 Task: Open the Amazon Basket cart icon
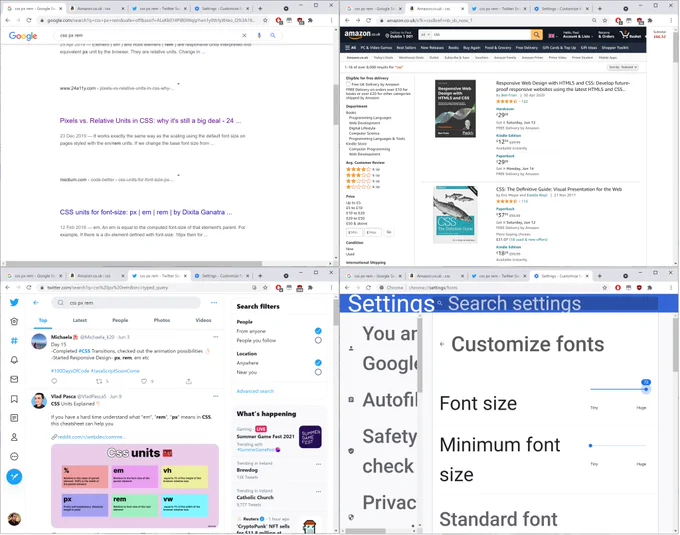tap(630, 35)
